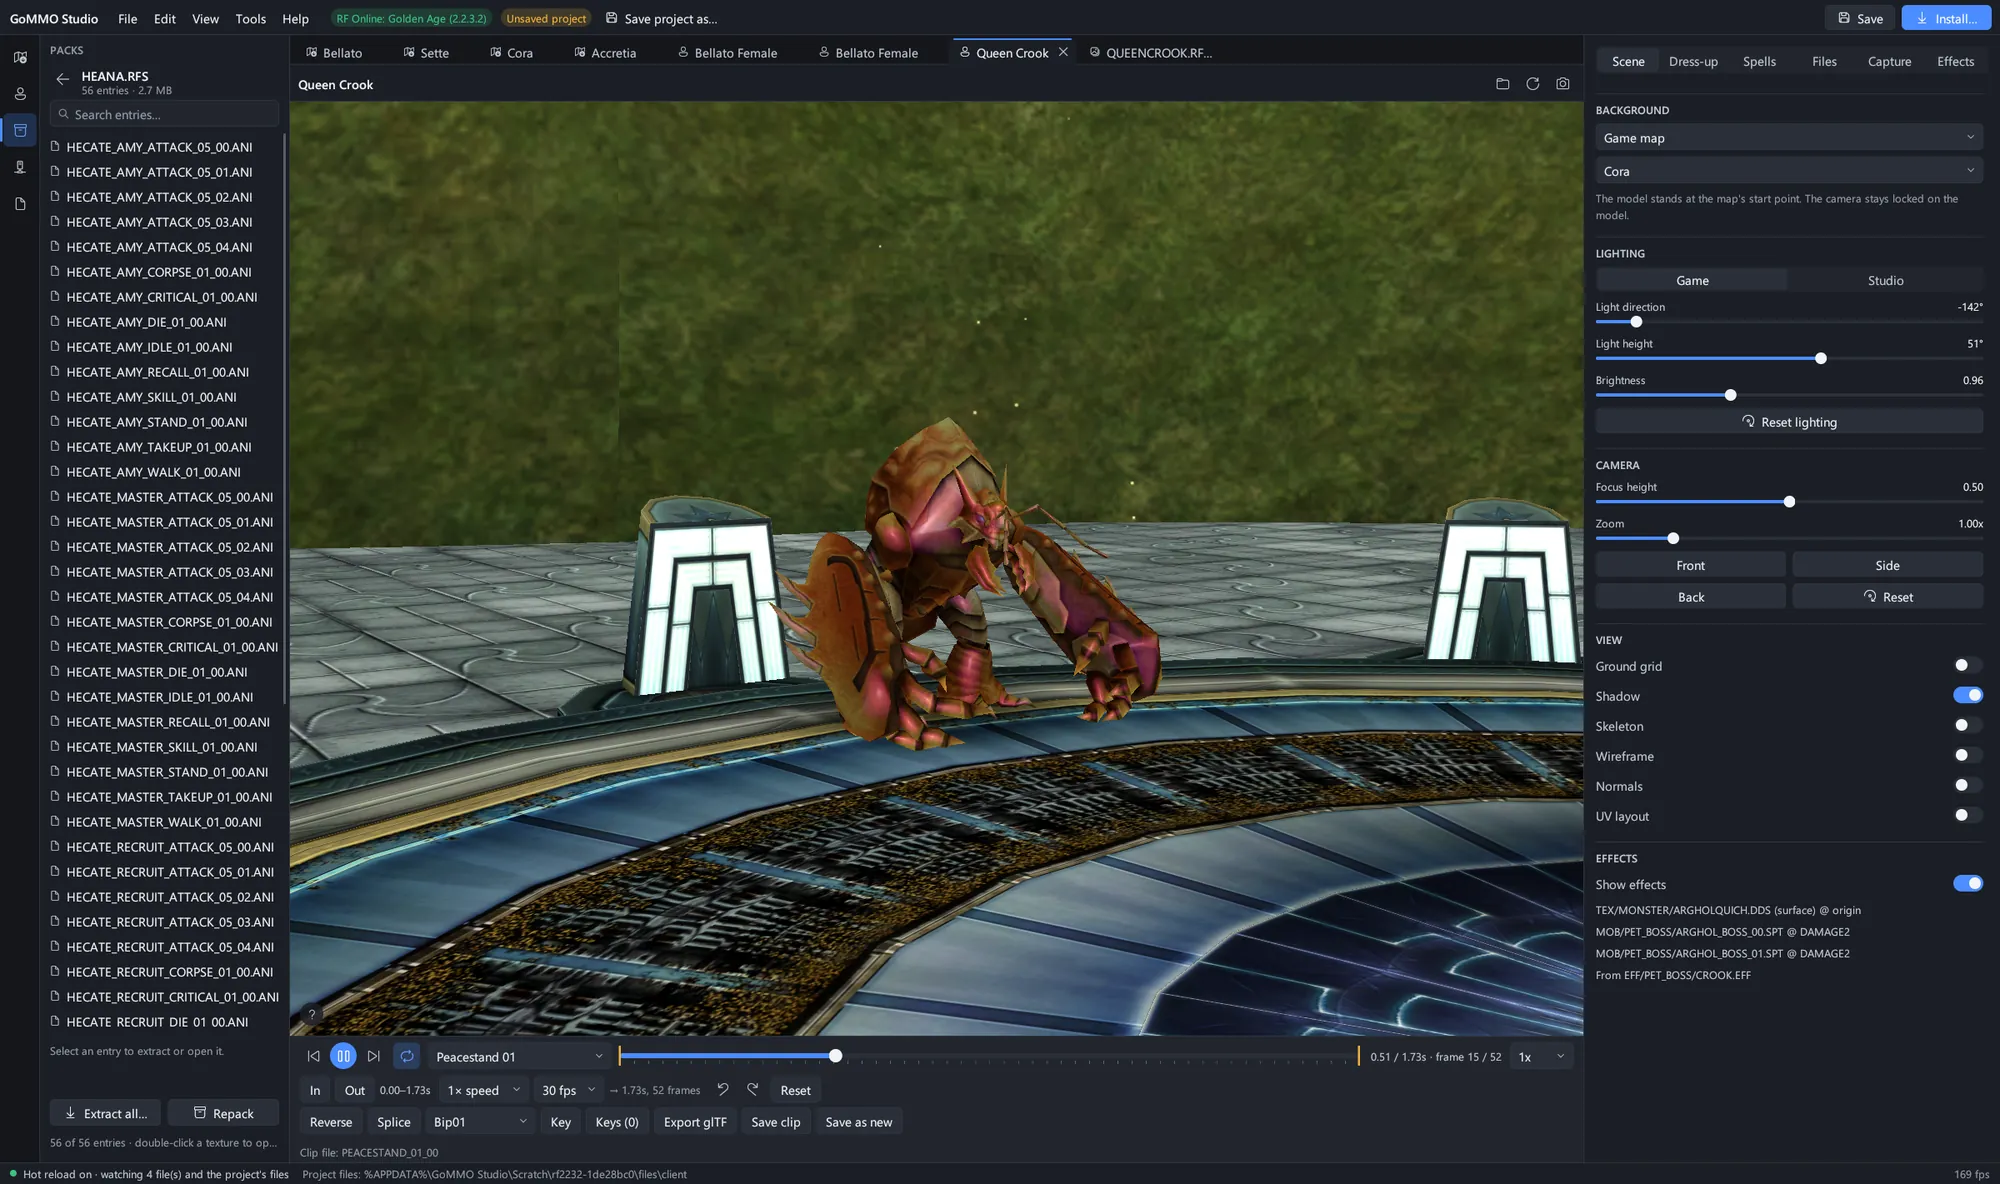Adjust the Zoom slider handle

pyautogui.click(x=1673, y=538)
